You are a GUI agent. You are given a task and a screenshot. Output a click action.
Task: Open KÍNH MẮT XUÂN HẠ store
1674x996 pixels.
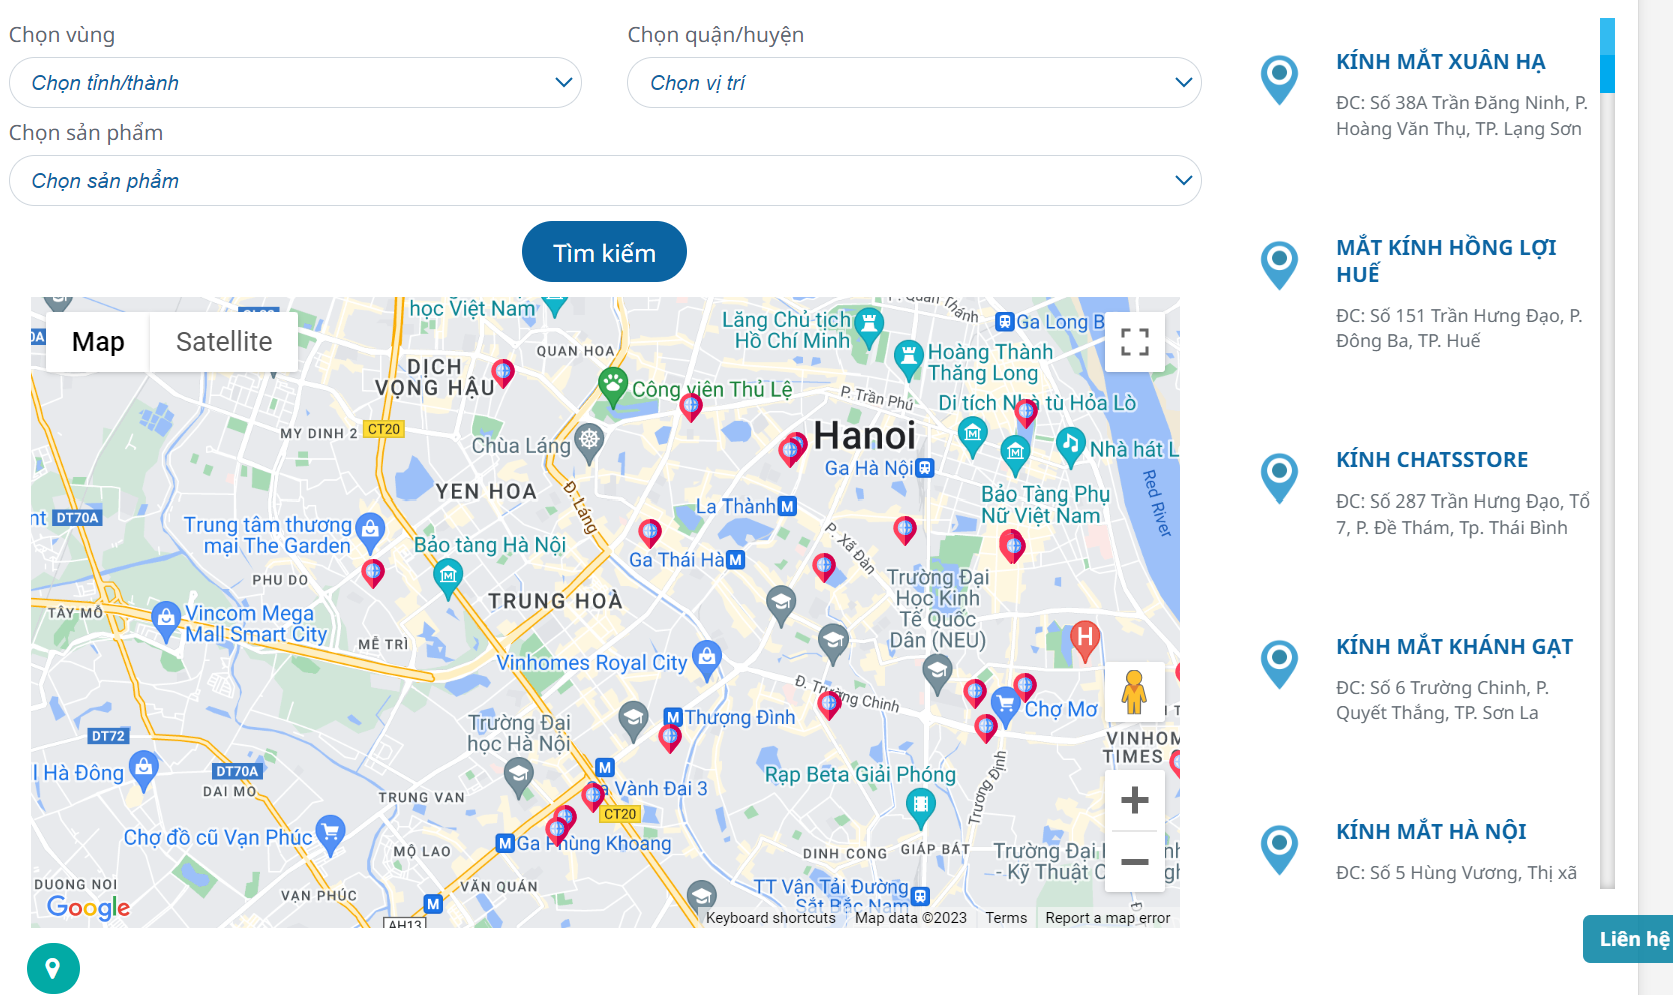pyautogui.click(x=1440, y=62)
